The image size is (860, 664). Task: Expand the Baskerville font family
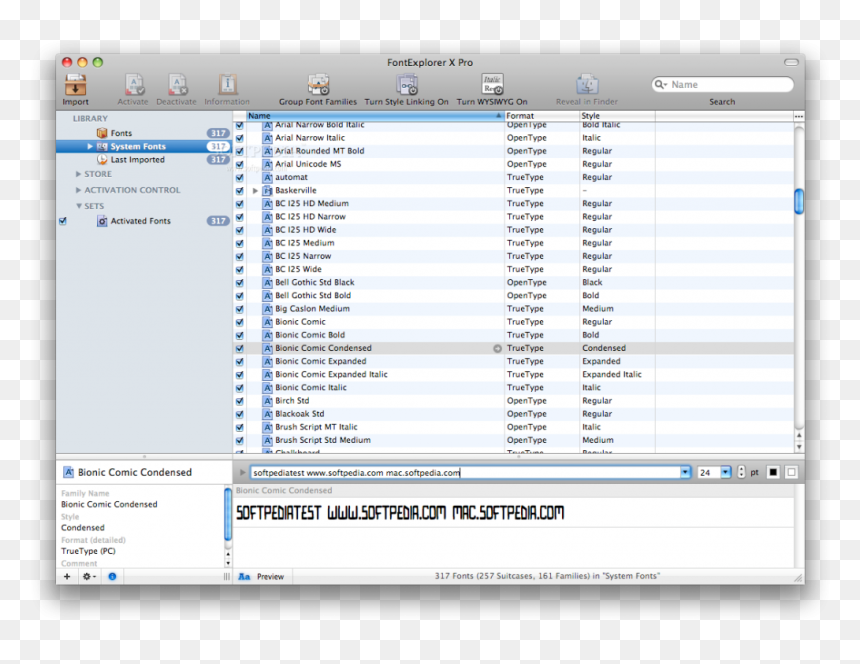255,191
